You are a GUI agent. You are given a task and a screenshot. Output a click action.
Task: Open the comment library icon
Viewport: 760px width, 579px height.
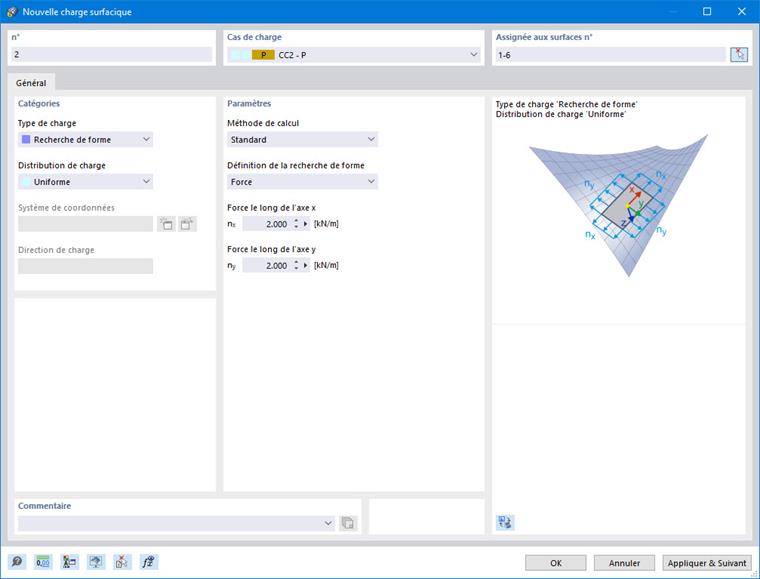348,523
